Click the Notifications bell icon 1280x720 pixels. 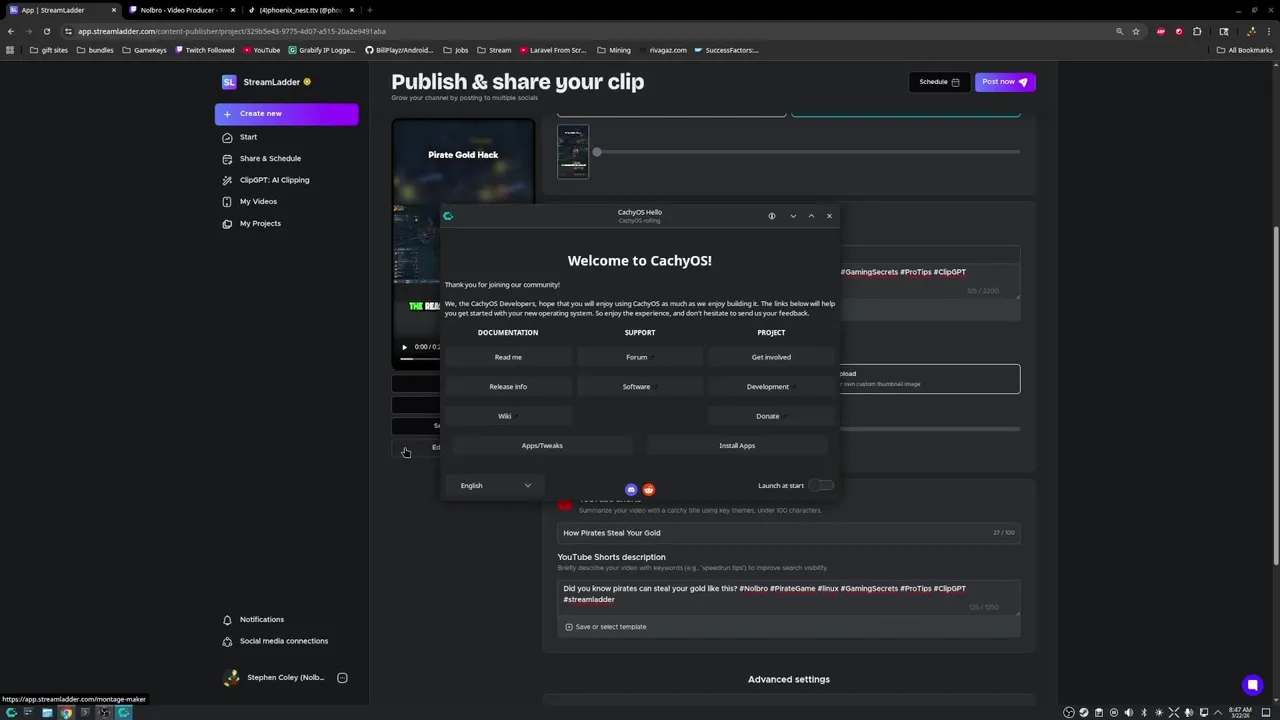228,620
